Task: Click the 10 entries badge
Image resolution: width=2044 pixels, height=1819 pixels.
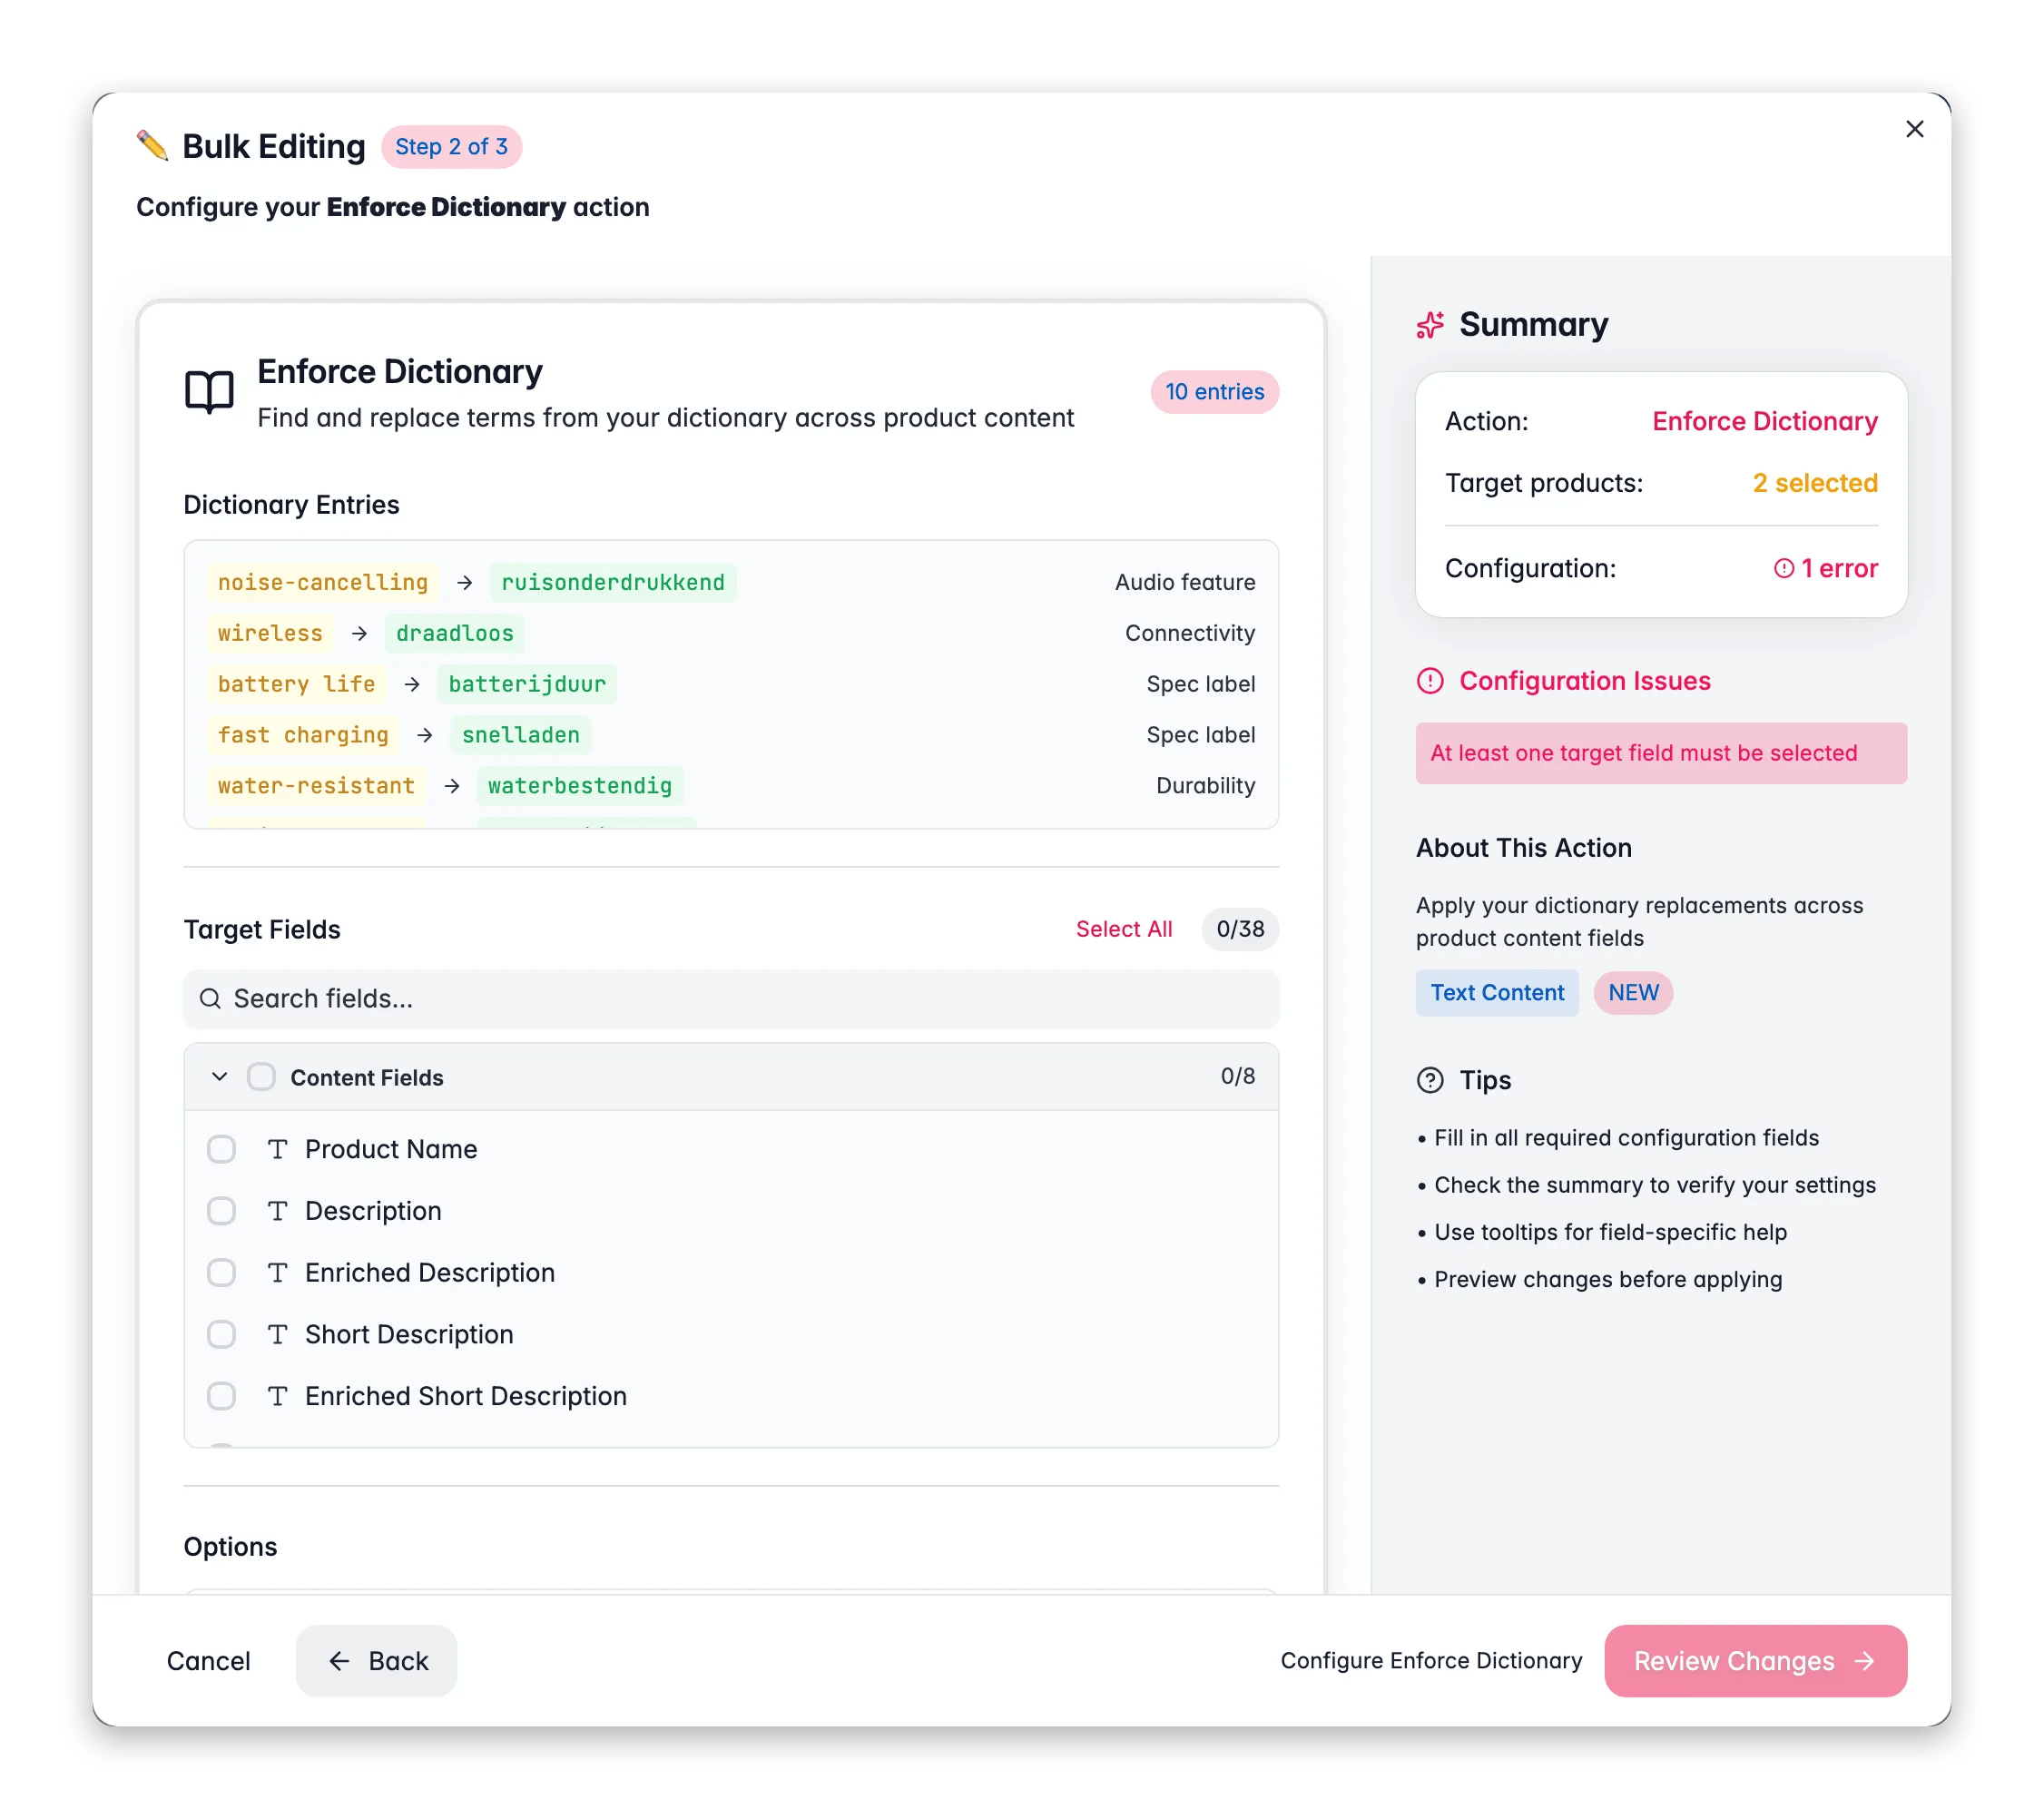Action: pos(1214,392)
